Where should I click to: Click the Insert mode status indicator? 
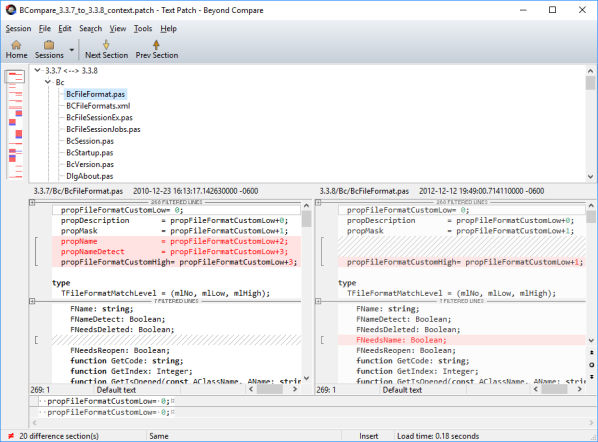[368, 436]
